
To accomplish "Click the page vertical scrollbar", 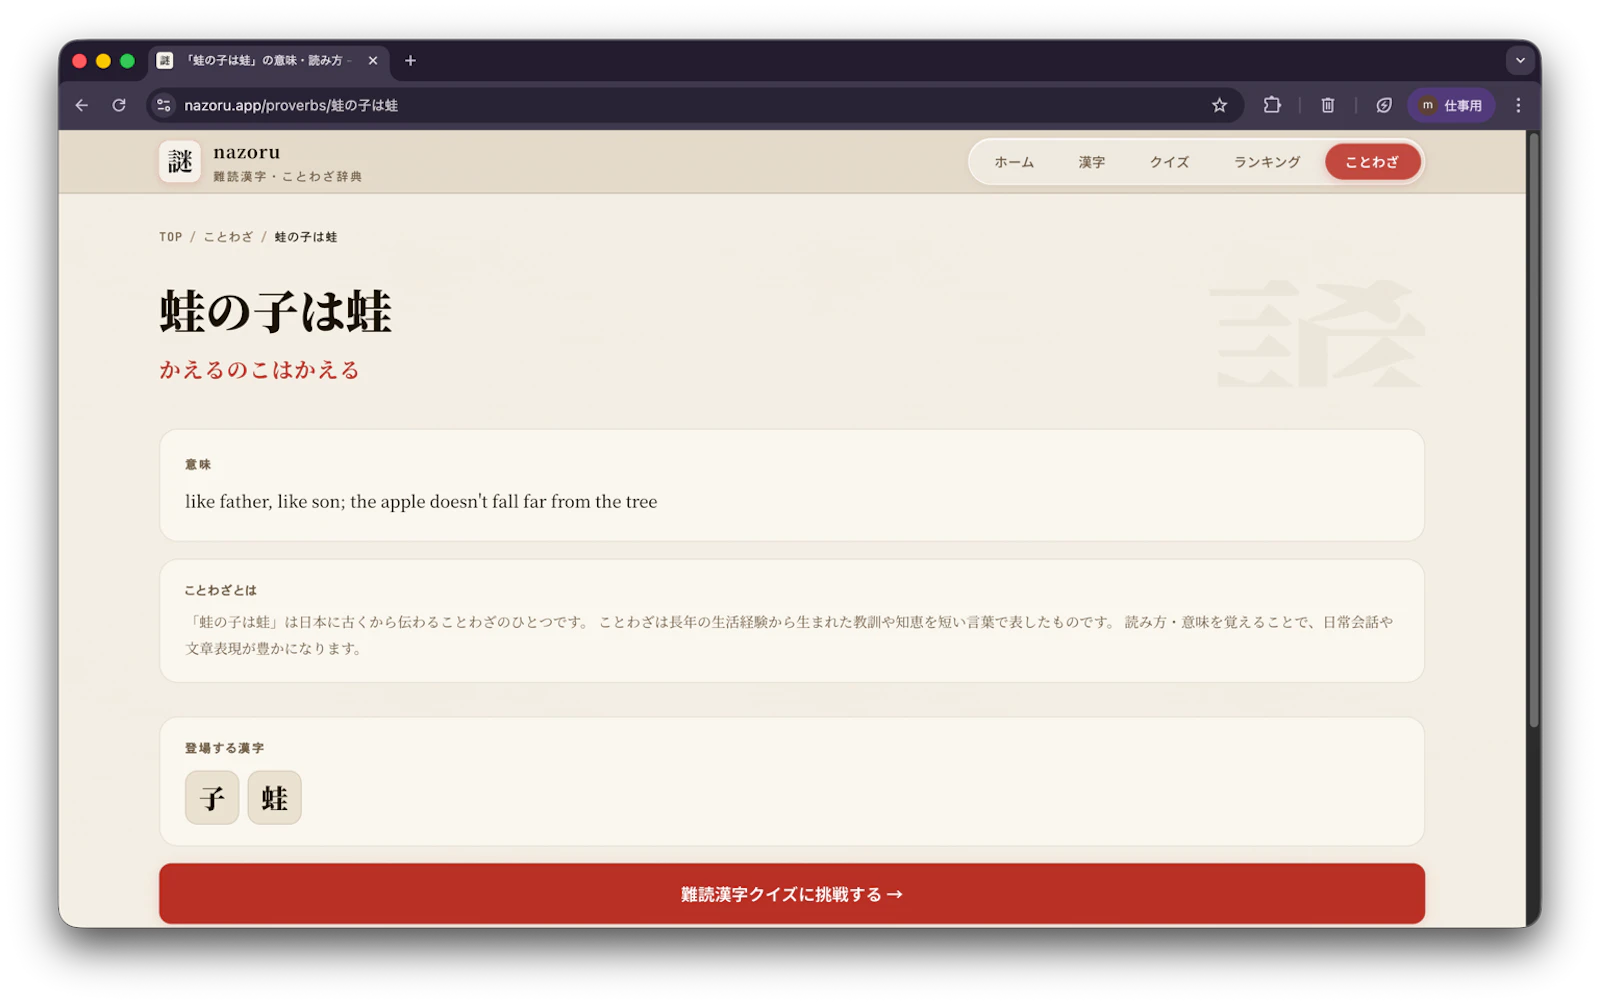I will (1533, 430).
